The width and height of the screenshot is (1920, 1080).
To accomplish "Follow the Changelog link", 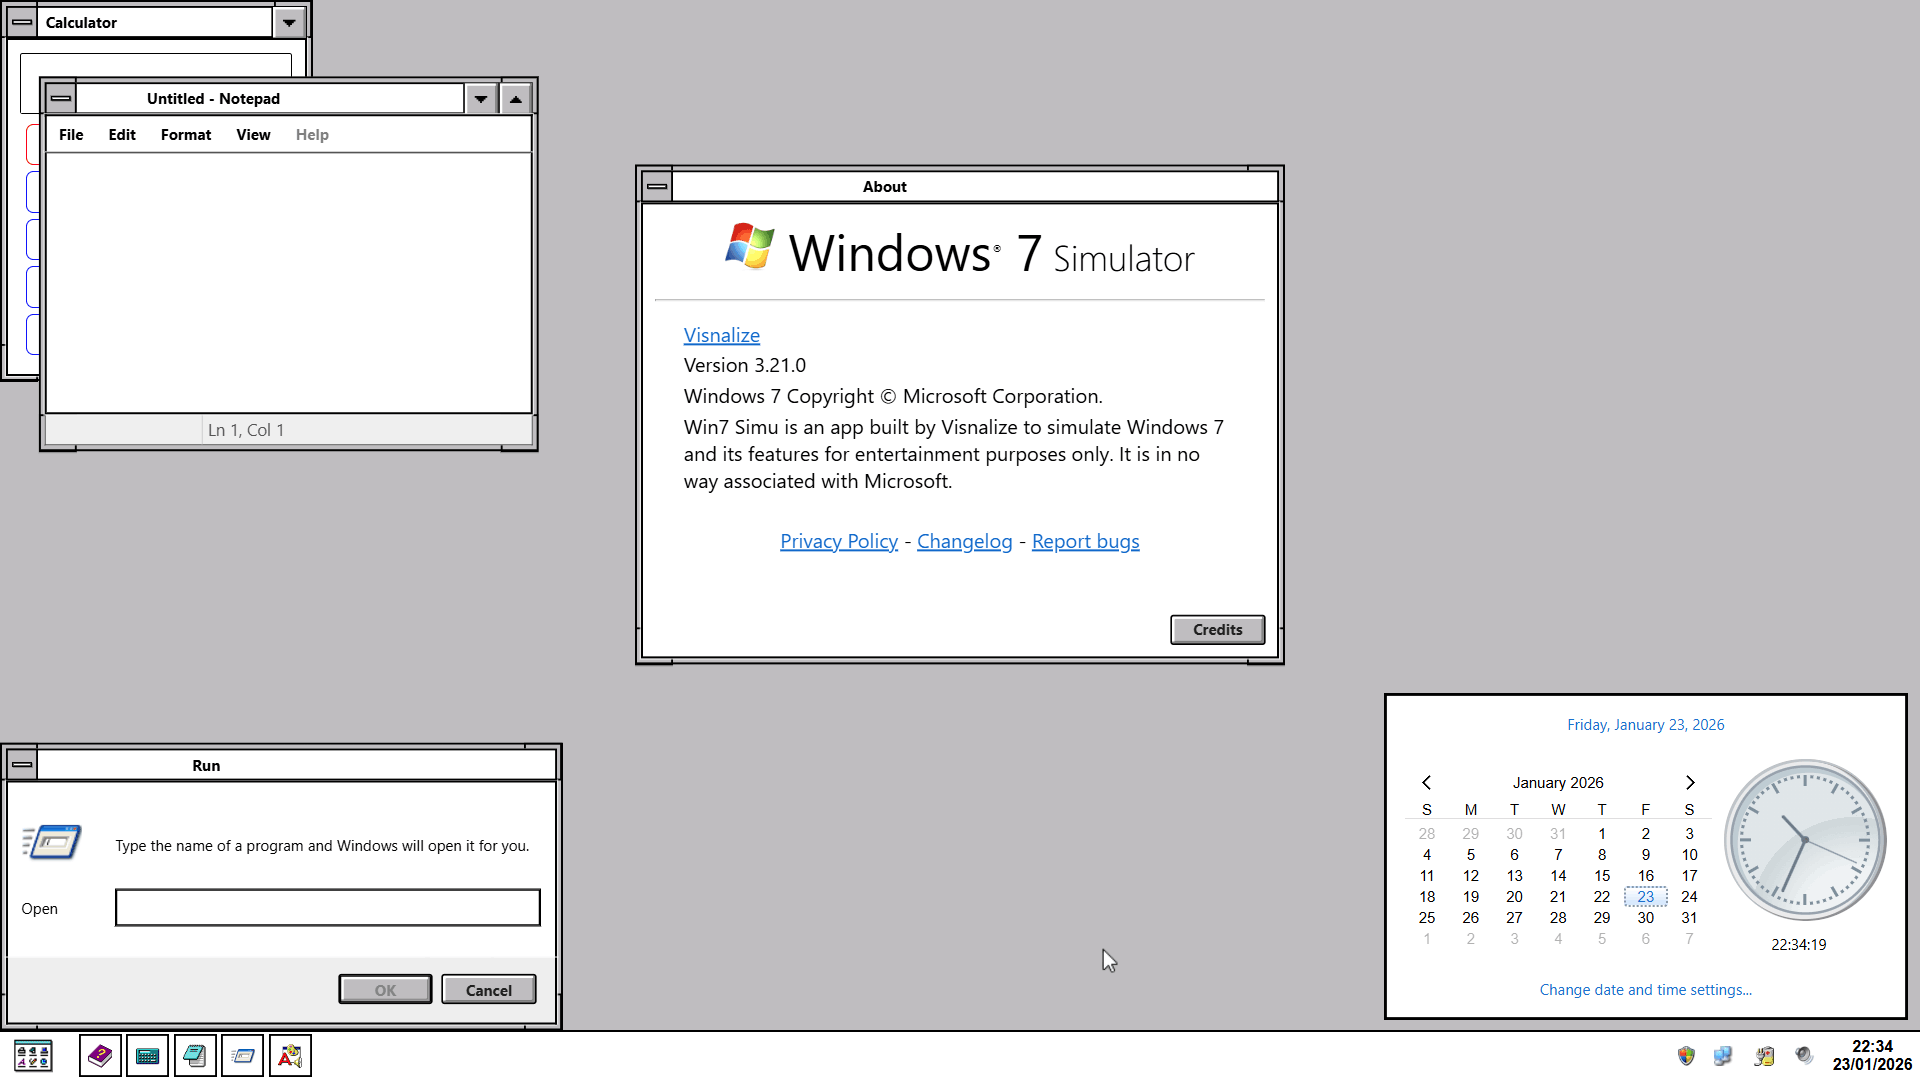I will [964, 541].
